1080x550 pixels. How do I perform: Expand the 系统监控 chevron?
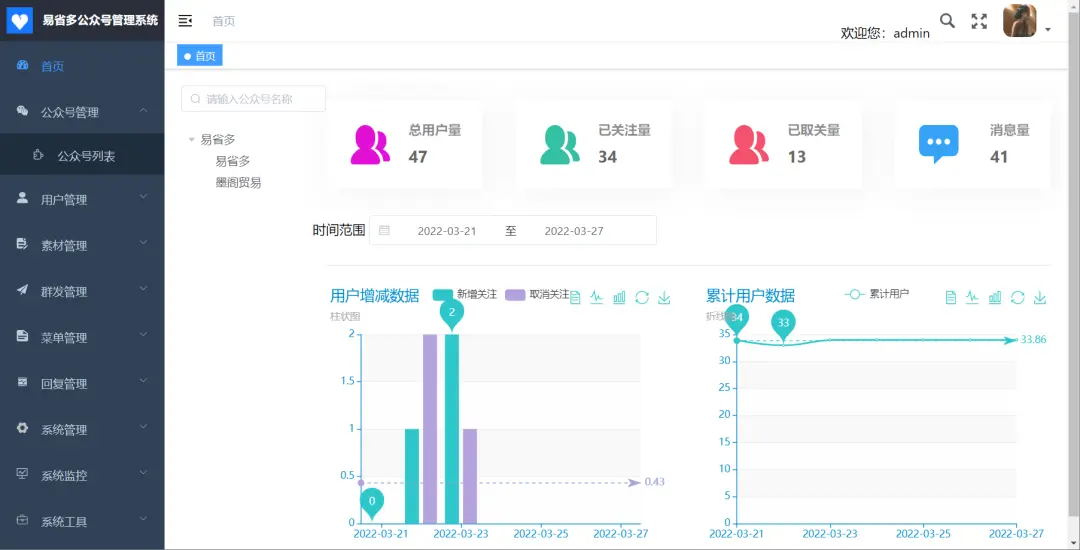pos(143,472)
